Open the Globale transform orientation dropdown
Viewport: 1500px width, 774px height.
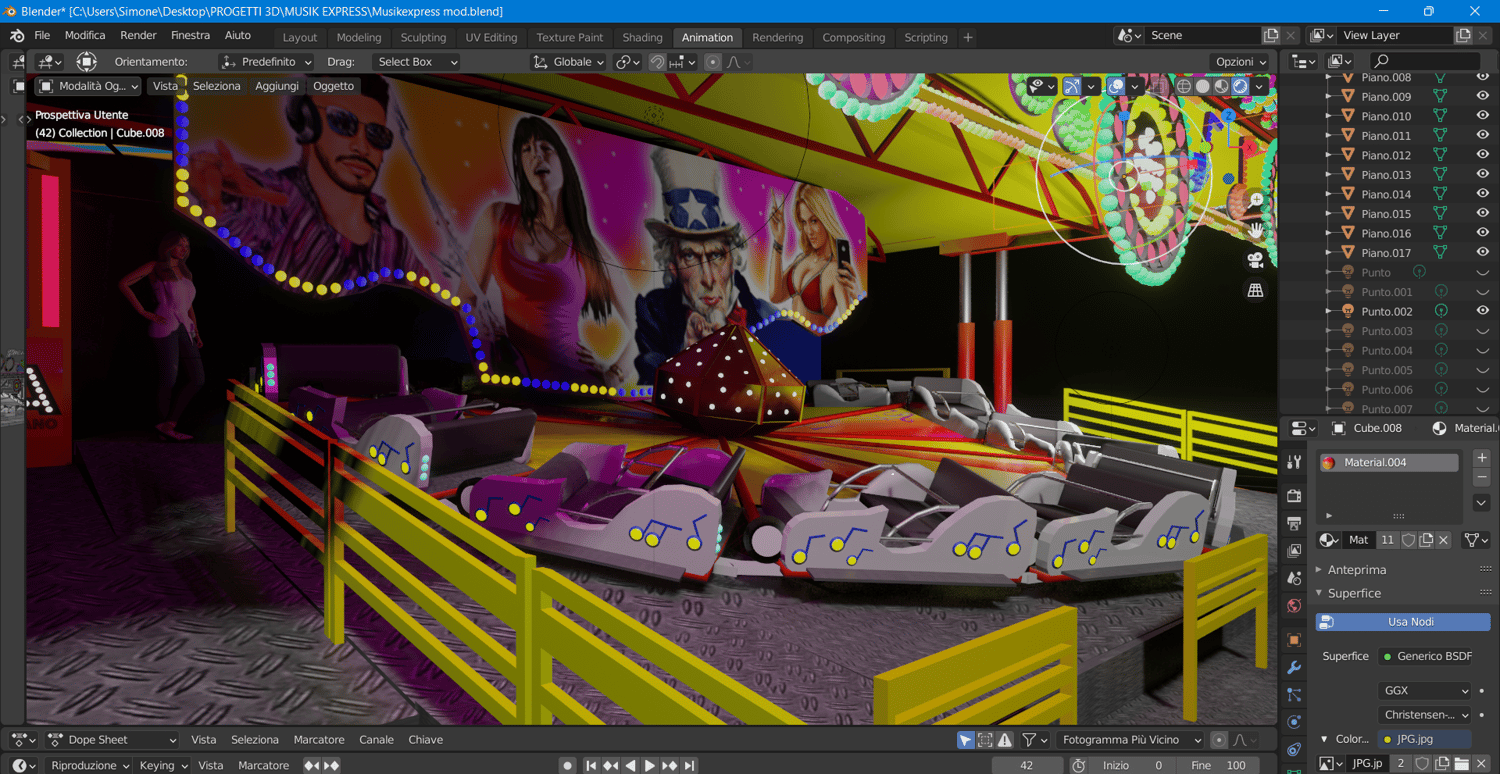click(x=569, y=62)
